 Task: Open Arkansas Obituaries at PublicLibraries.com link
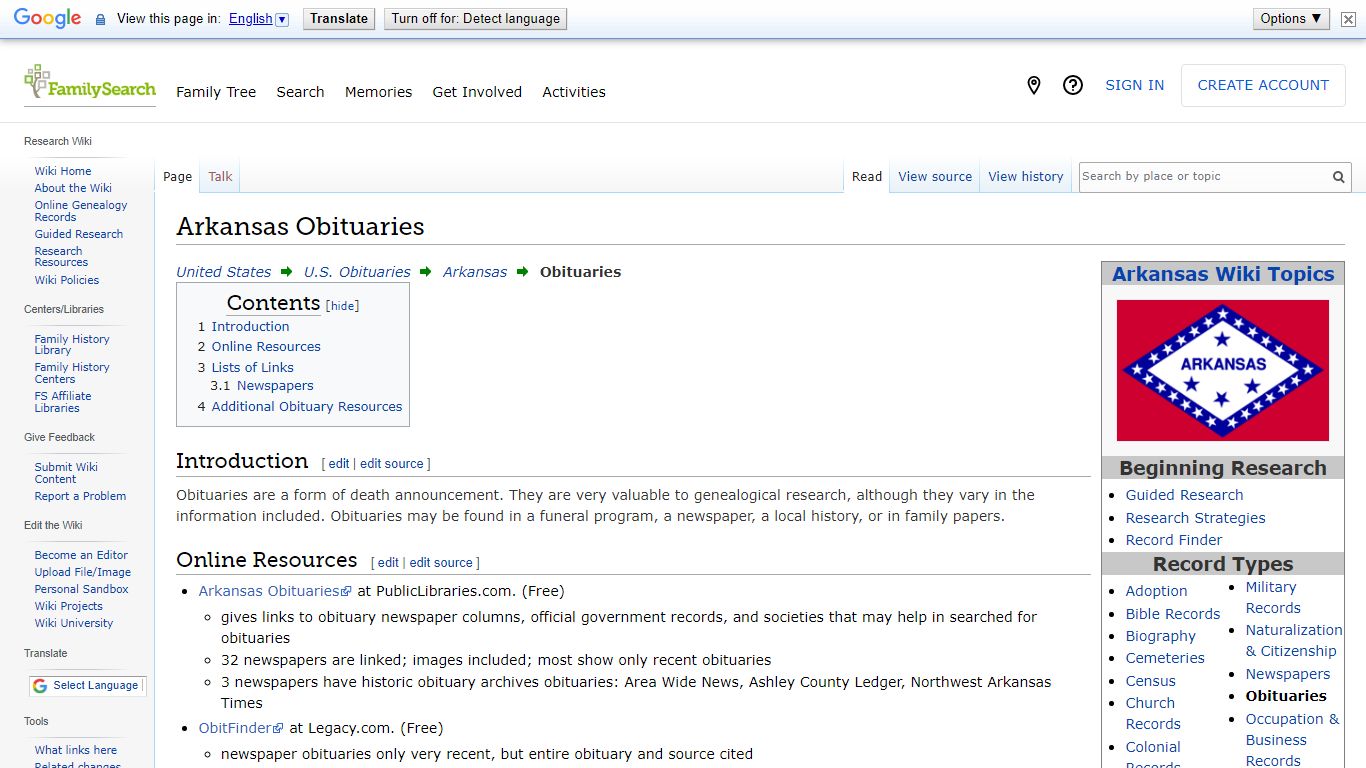[x=275, y=591]
